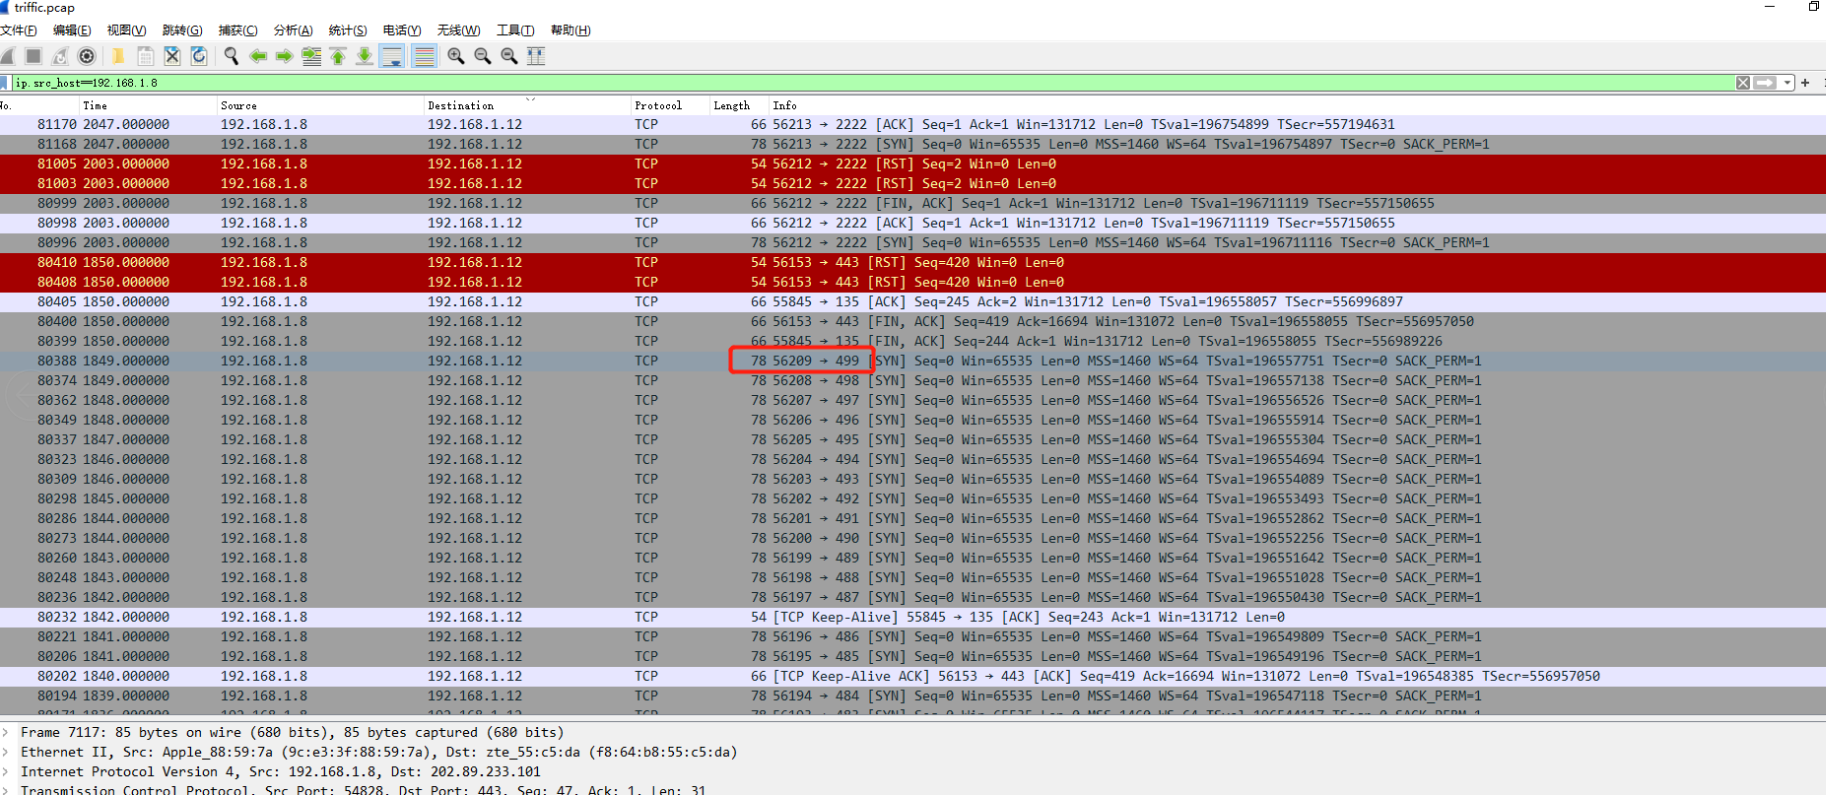Open the 视图(V) menu
This screenshot has width=1826, height=795.
click(x=126, y=30)
